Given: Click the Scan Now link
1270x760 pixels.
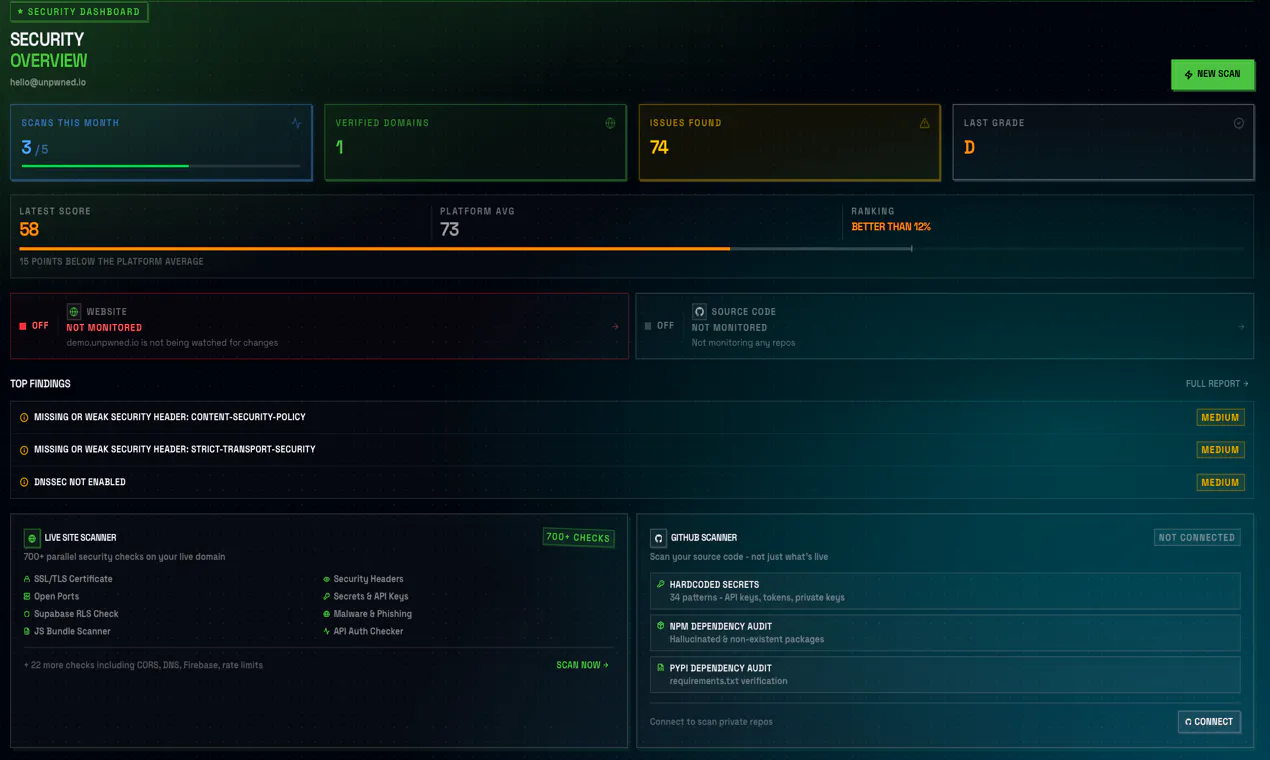Looking at the screenshot, I should point(582,665).
